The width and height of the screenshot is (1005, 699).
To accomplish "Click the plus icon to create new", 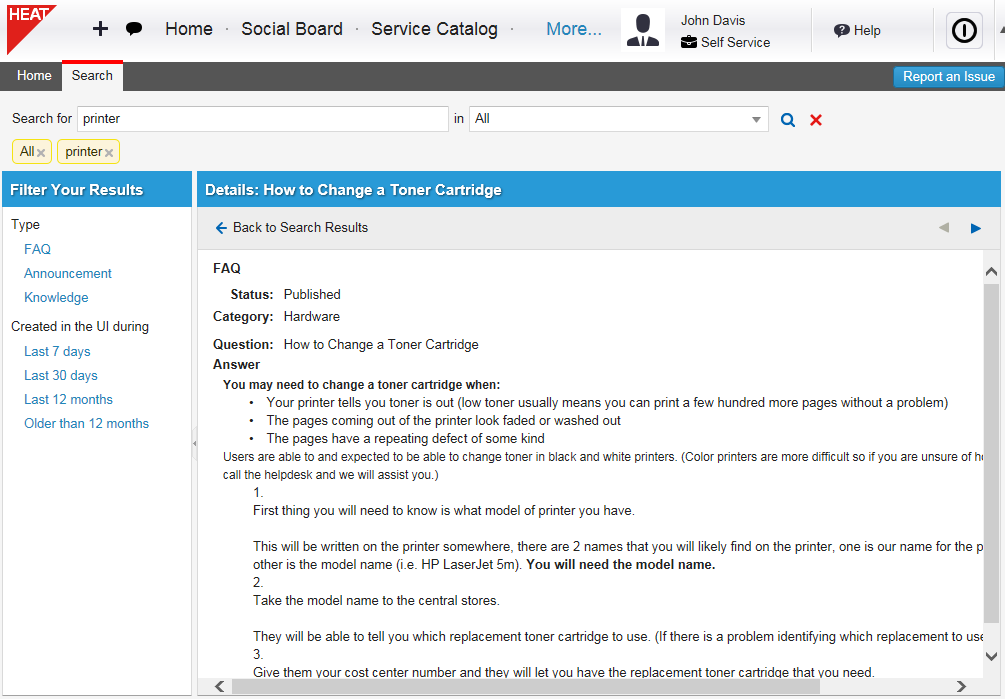I will tap(101, 29).
